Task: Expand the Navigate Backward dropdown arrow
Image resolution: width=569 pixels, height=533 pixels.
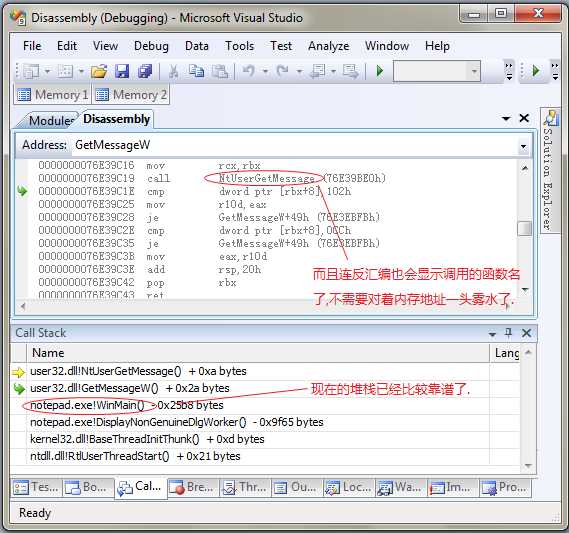Action: (333, 71)
